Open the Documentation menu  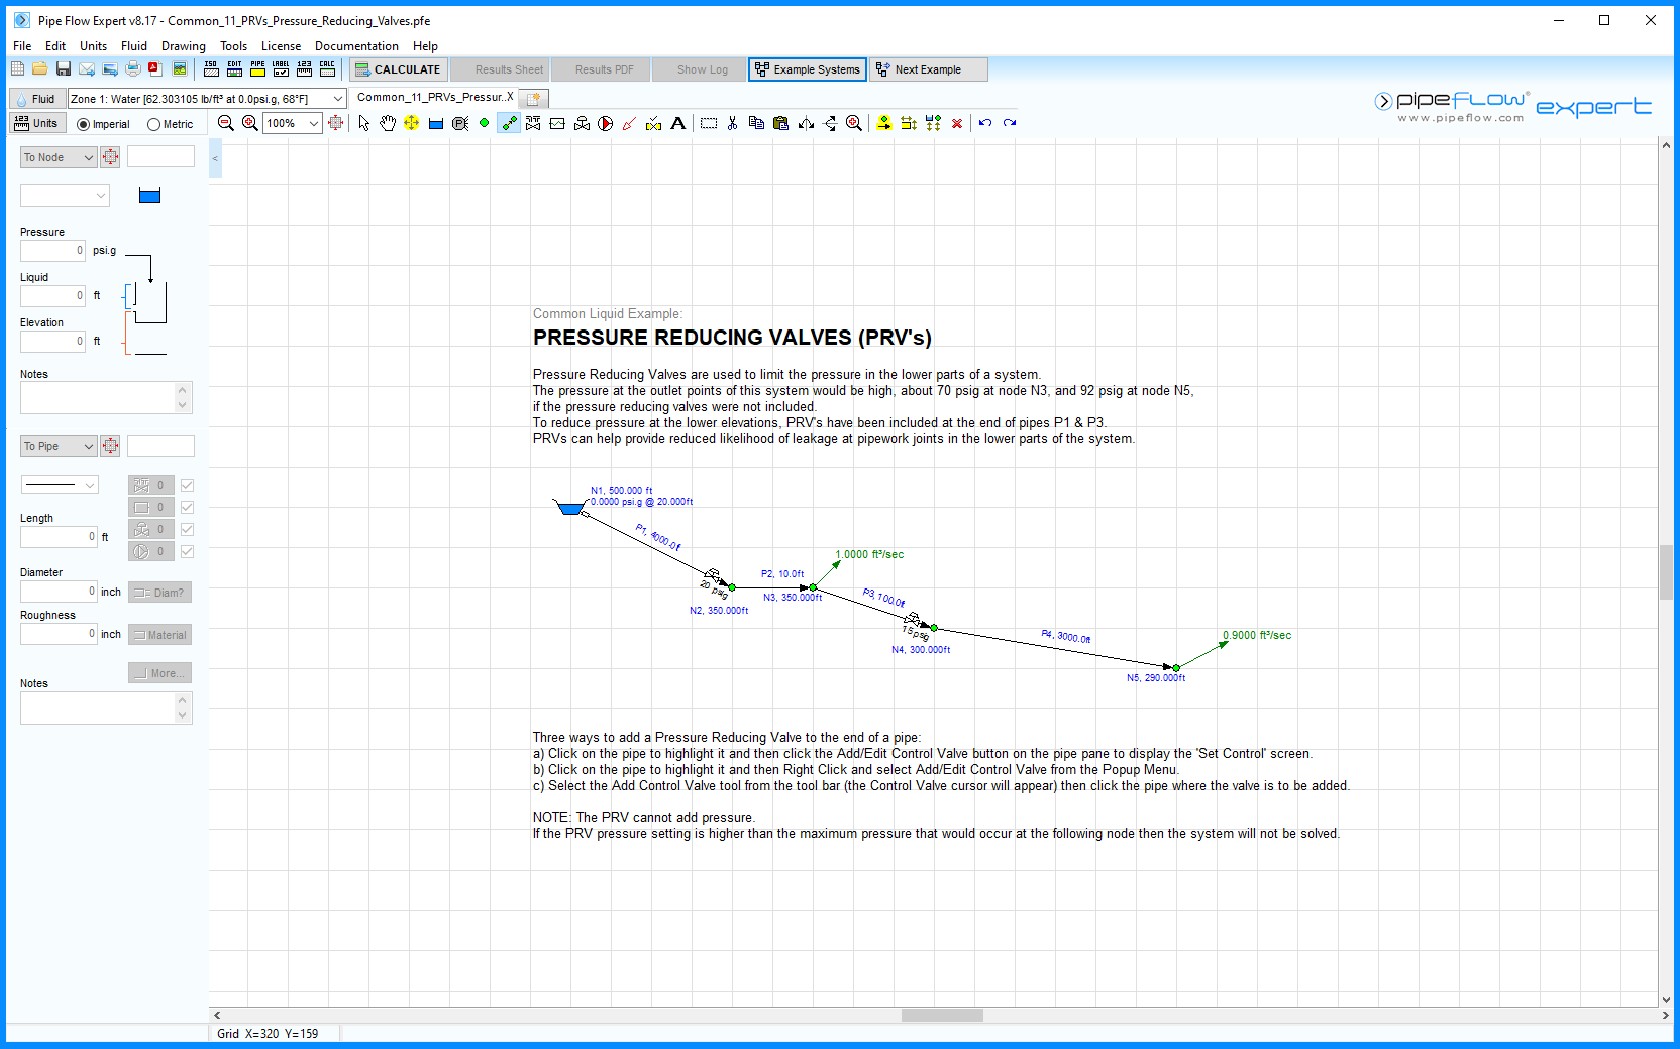pyautogui.click(x=357, y=45)
